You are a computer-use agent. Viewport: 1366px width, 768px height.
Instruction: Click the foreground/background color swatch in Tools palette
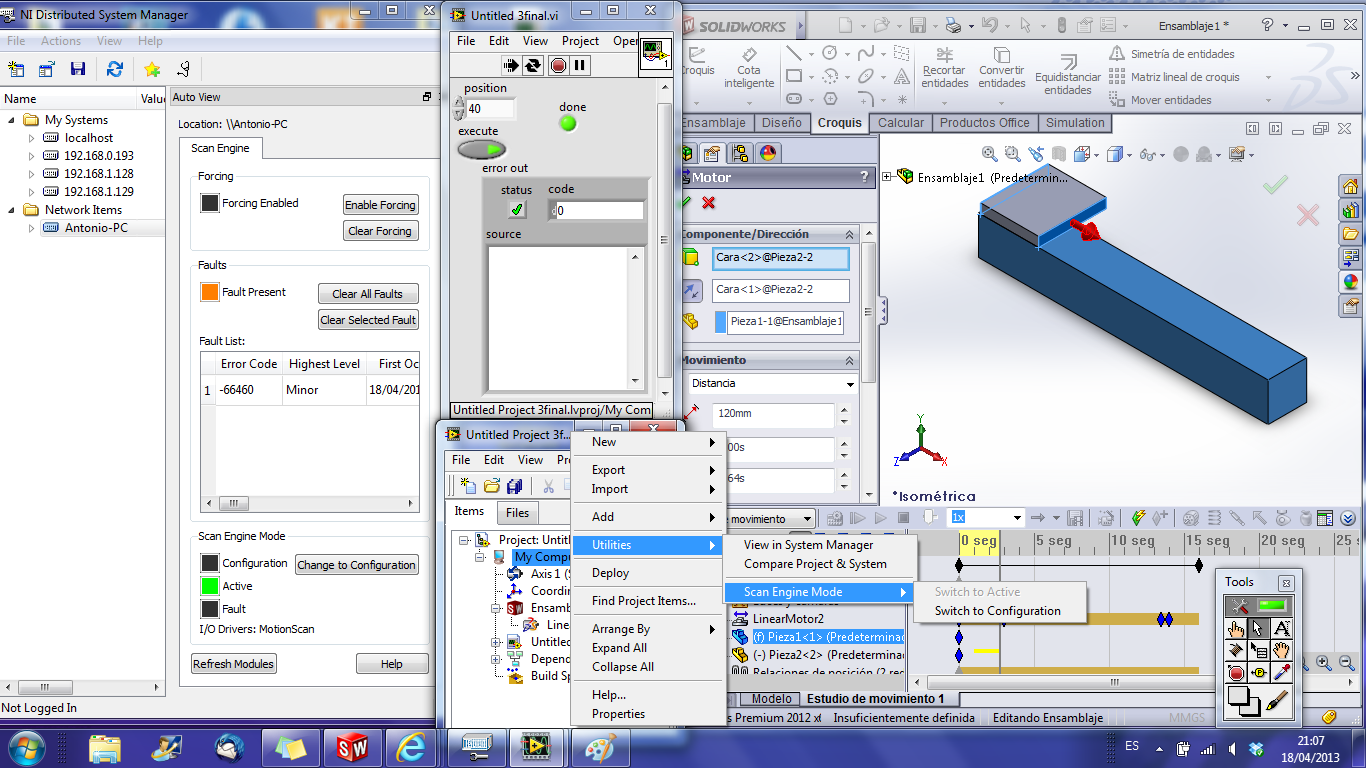pyautogui.click(x=1244, y=702)
